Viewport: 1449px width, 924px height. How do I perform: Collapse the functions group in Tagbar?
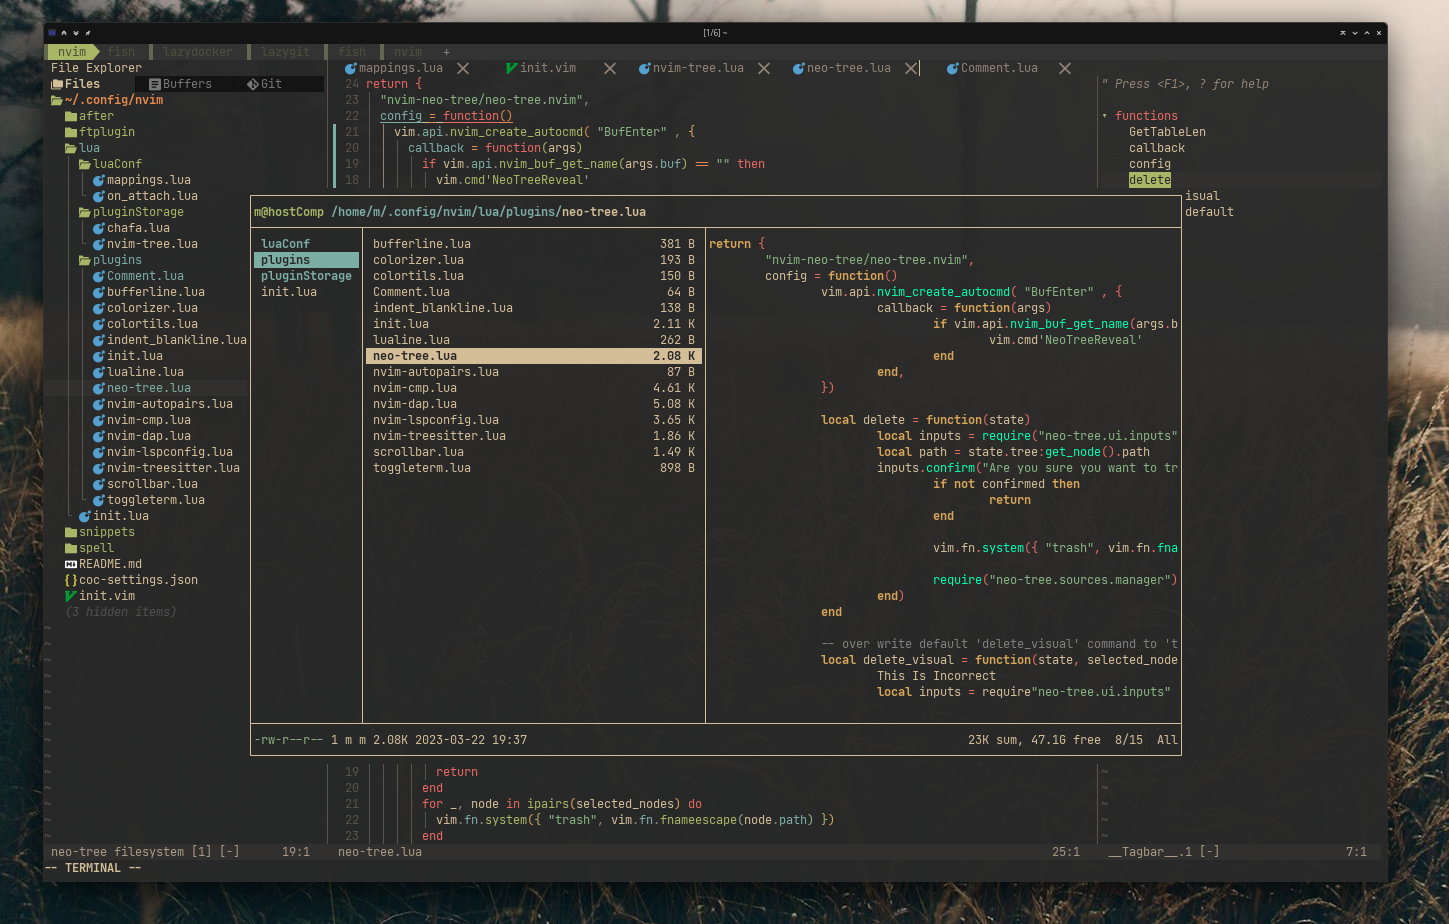1105,116
